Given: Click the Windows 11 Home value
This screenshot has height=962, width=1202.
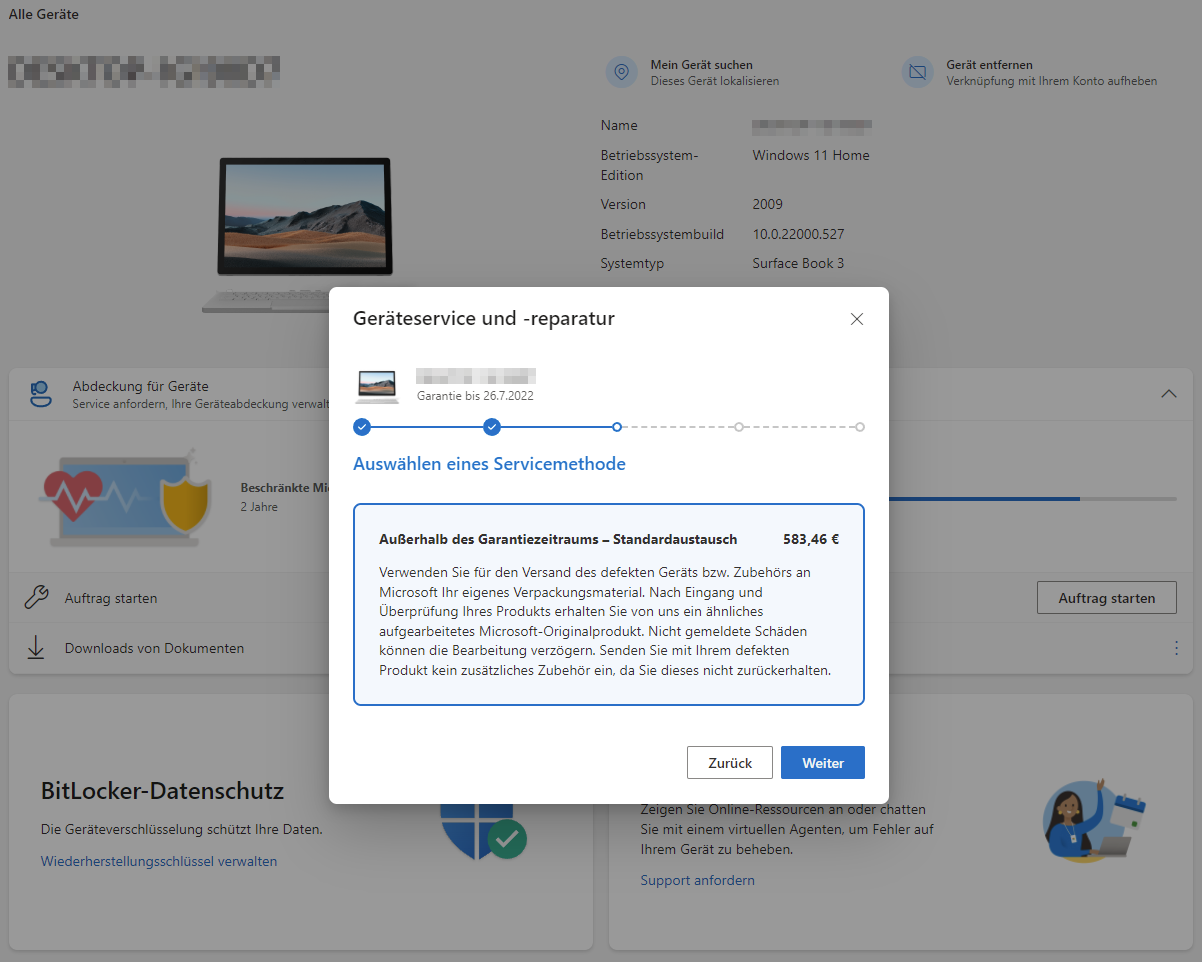Looking at the screenshot, I should coord(811,155).
